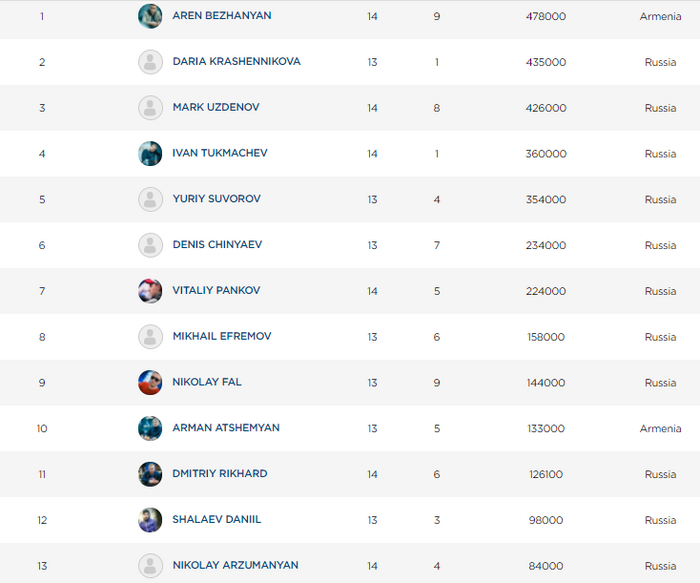Click Nikolay Arzumanyan's placeholder avatar icon

point(150,566)
